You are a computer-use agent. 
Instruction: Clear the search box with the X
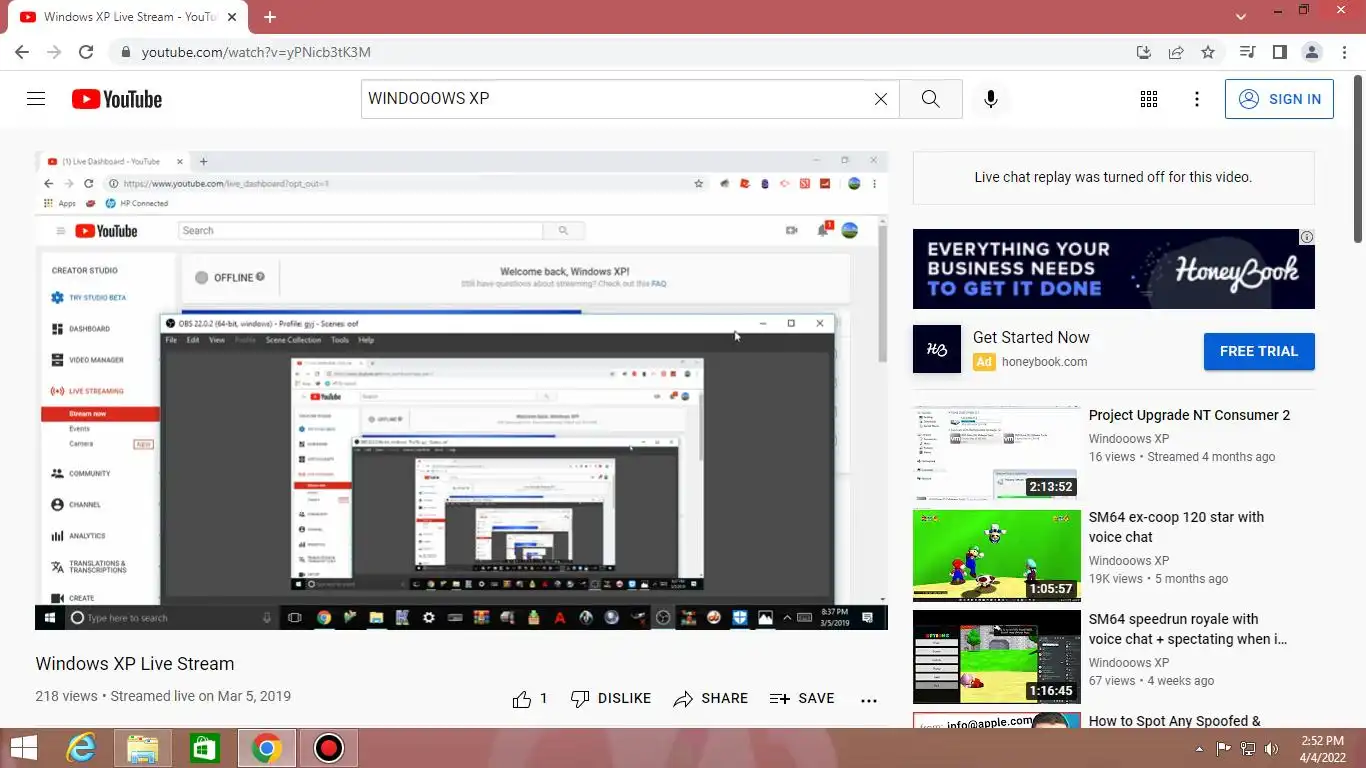pyautogui.click(x=881, y=99)
